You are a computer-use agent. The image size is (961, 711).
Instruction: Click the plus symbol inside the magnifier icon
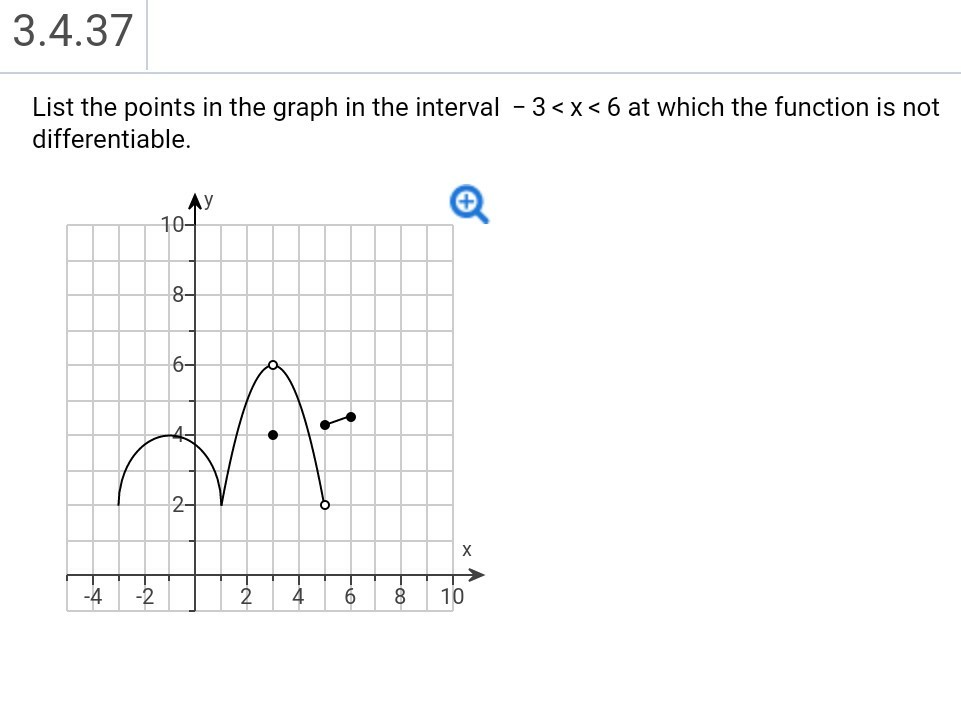coord(466,202)
